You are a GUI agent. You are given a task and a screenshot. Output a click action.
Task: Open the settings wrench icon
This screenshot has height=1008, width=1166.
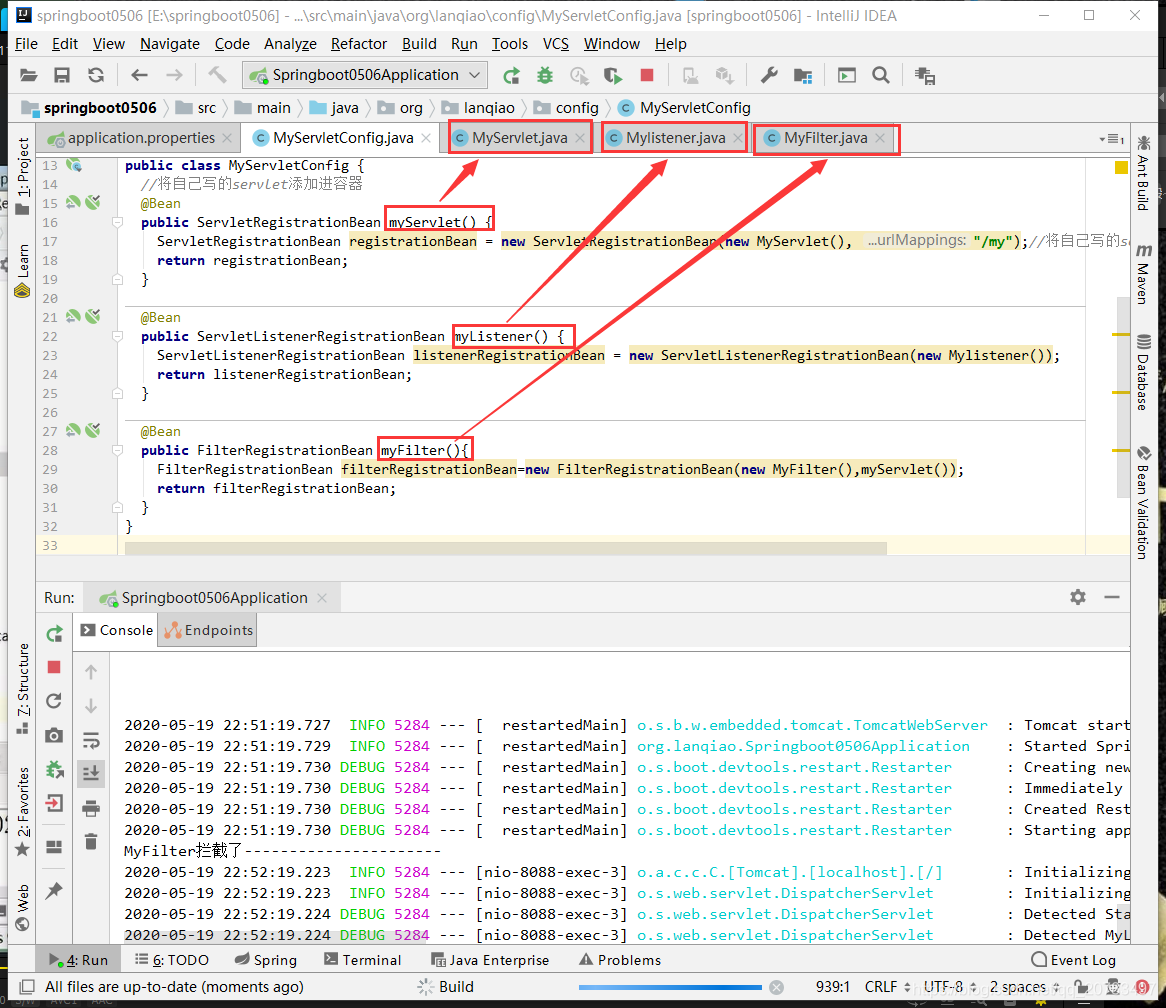click(x=769, y=75)
